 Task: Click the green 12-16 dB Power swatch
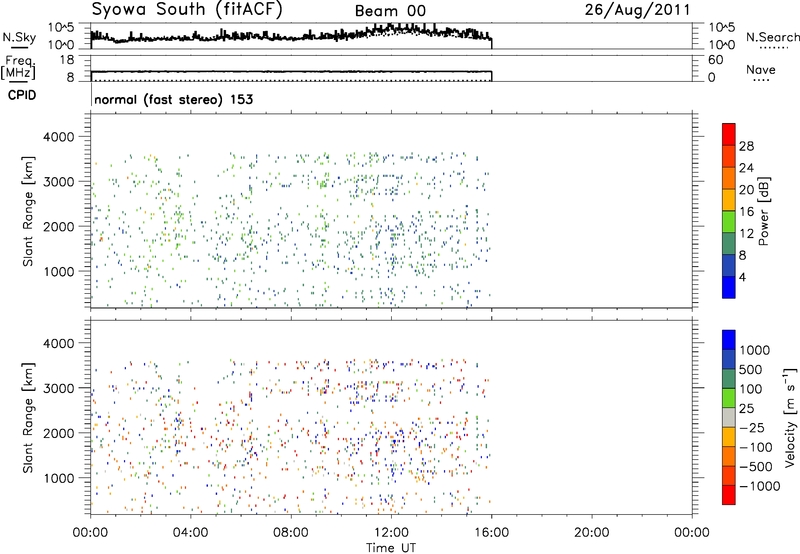pos(729,221)
